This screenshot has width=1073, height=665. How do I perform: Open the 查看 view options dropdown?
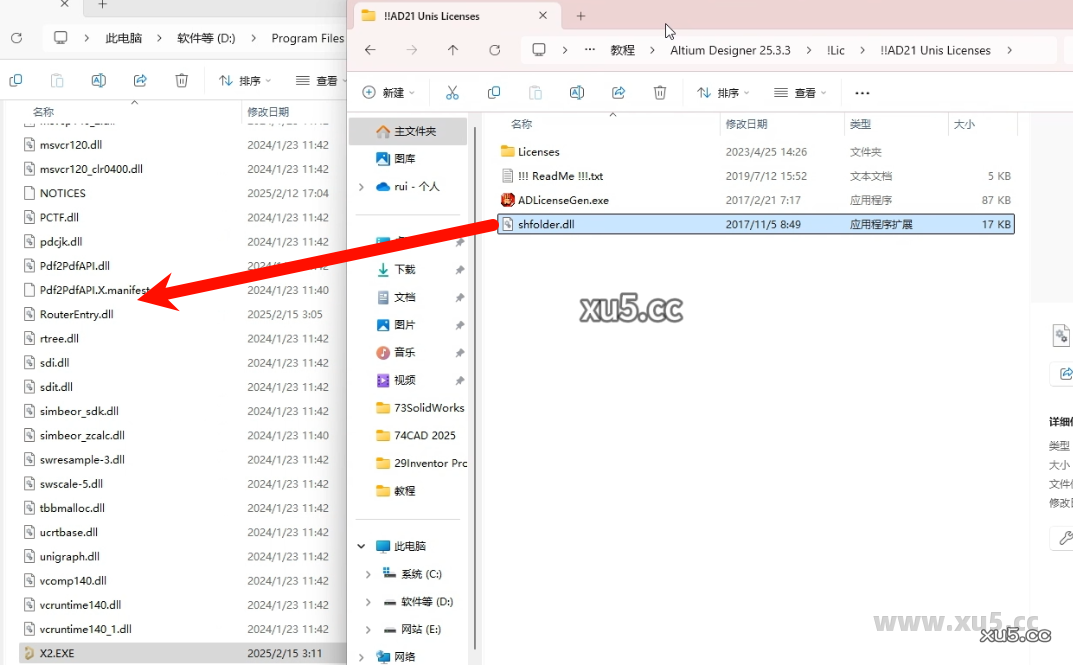(x=800, y=92)
